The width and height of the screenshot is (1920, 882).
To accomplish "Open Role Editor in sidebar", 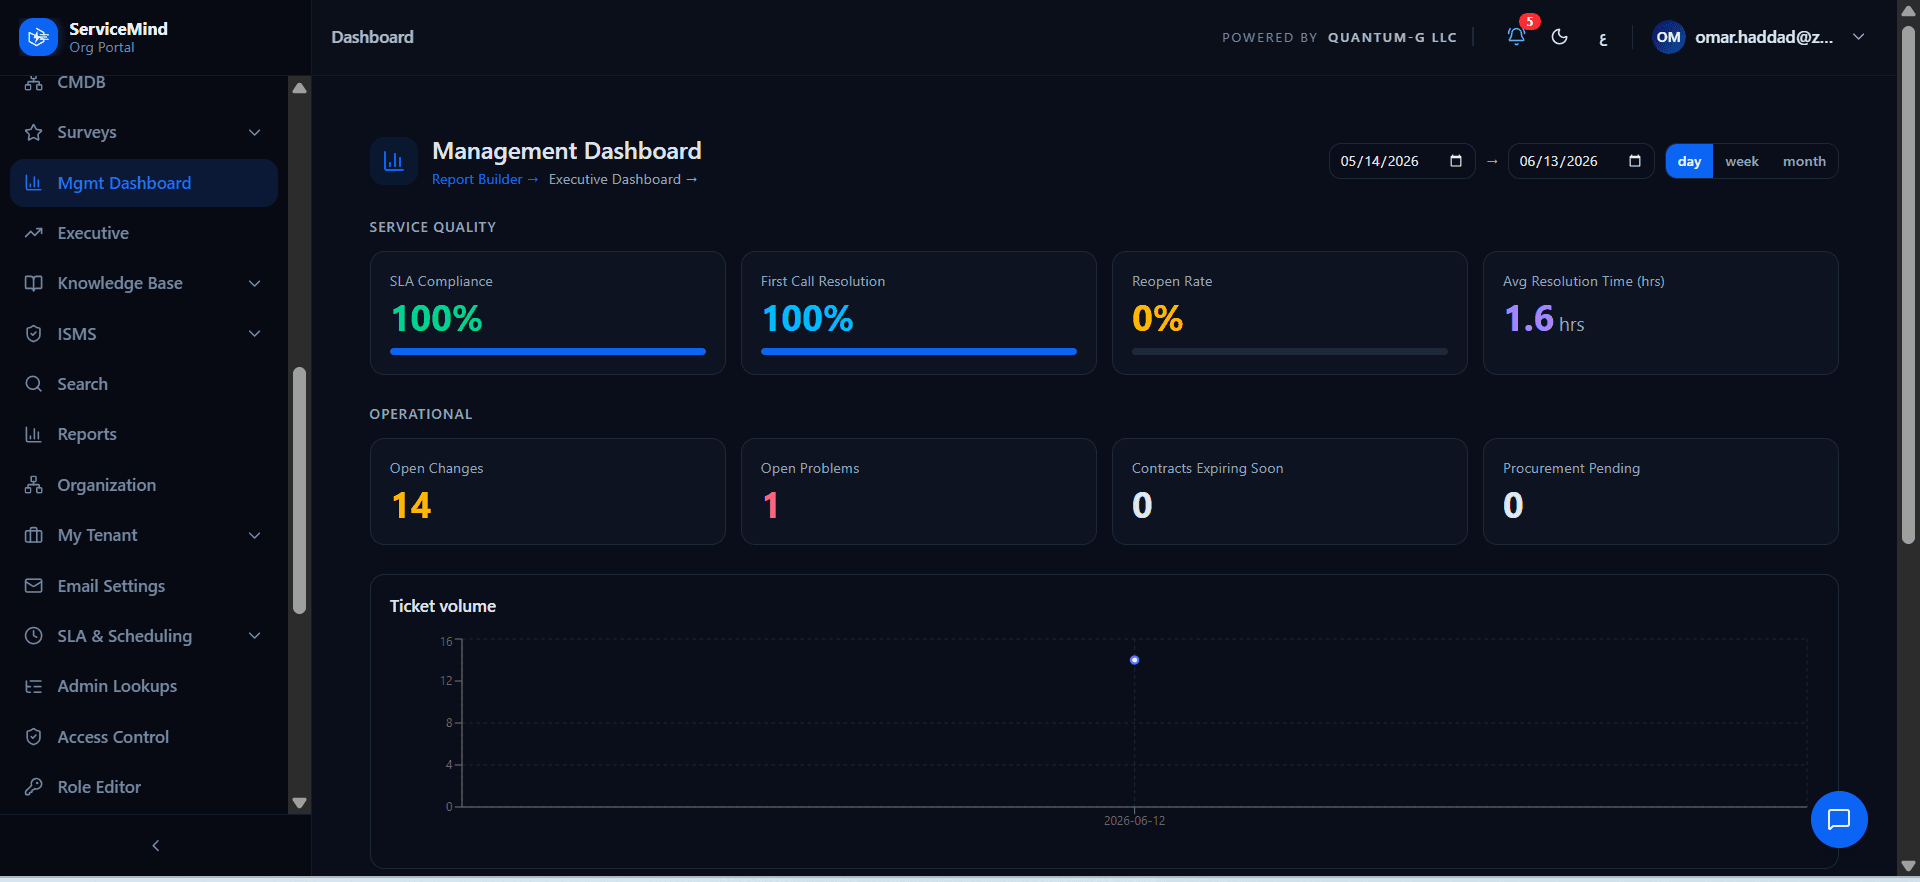I will coord(144,787).
